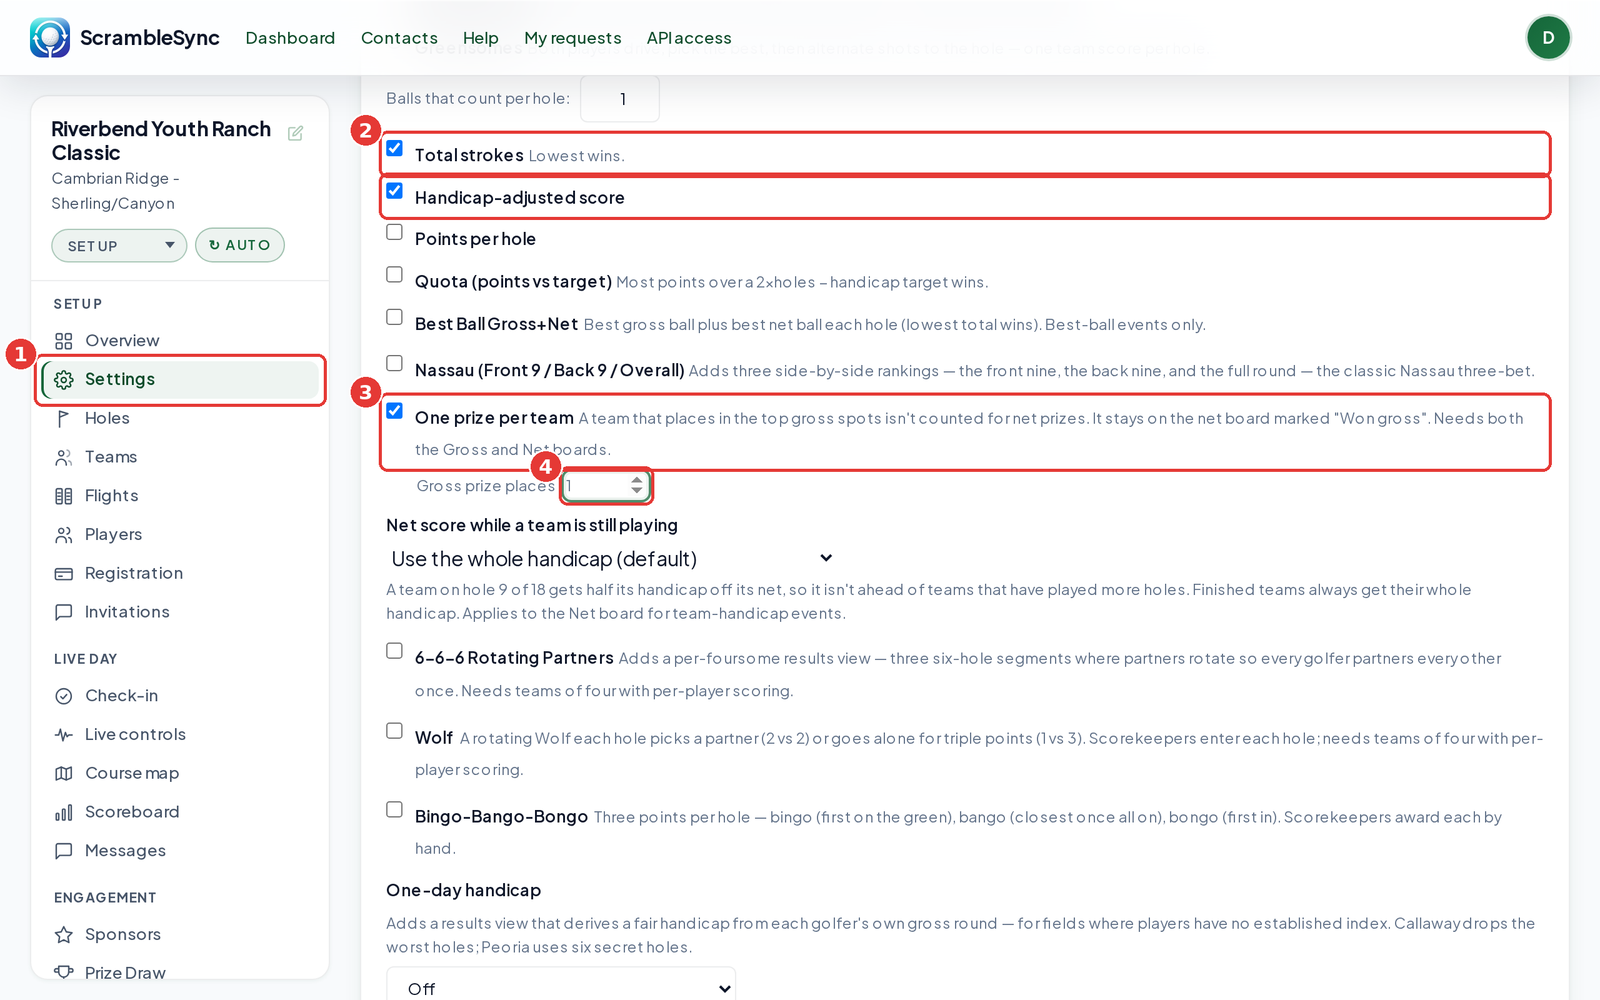The image size is (1600, 1000).
Task: Open the Teams page link
Action: click(x=111, y=458)
